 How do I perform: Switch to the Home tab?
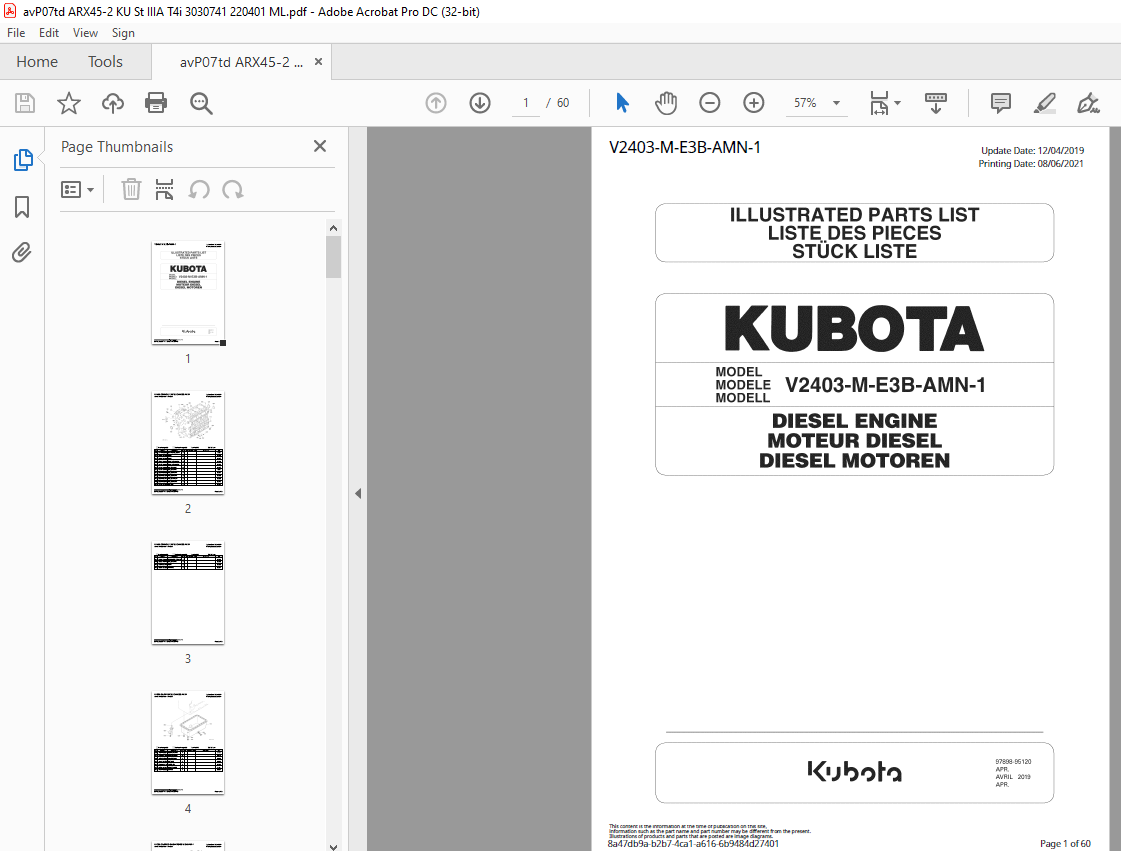(37, 62)
